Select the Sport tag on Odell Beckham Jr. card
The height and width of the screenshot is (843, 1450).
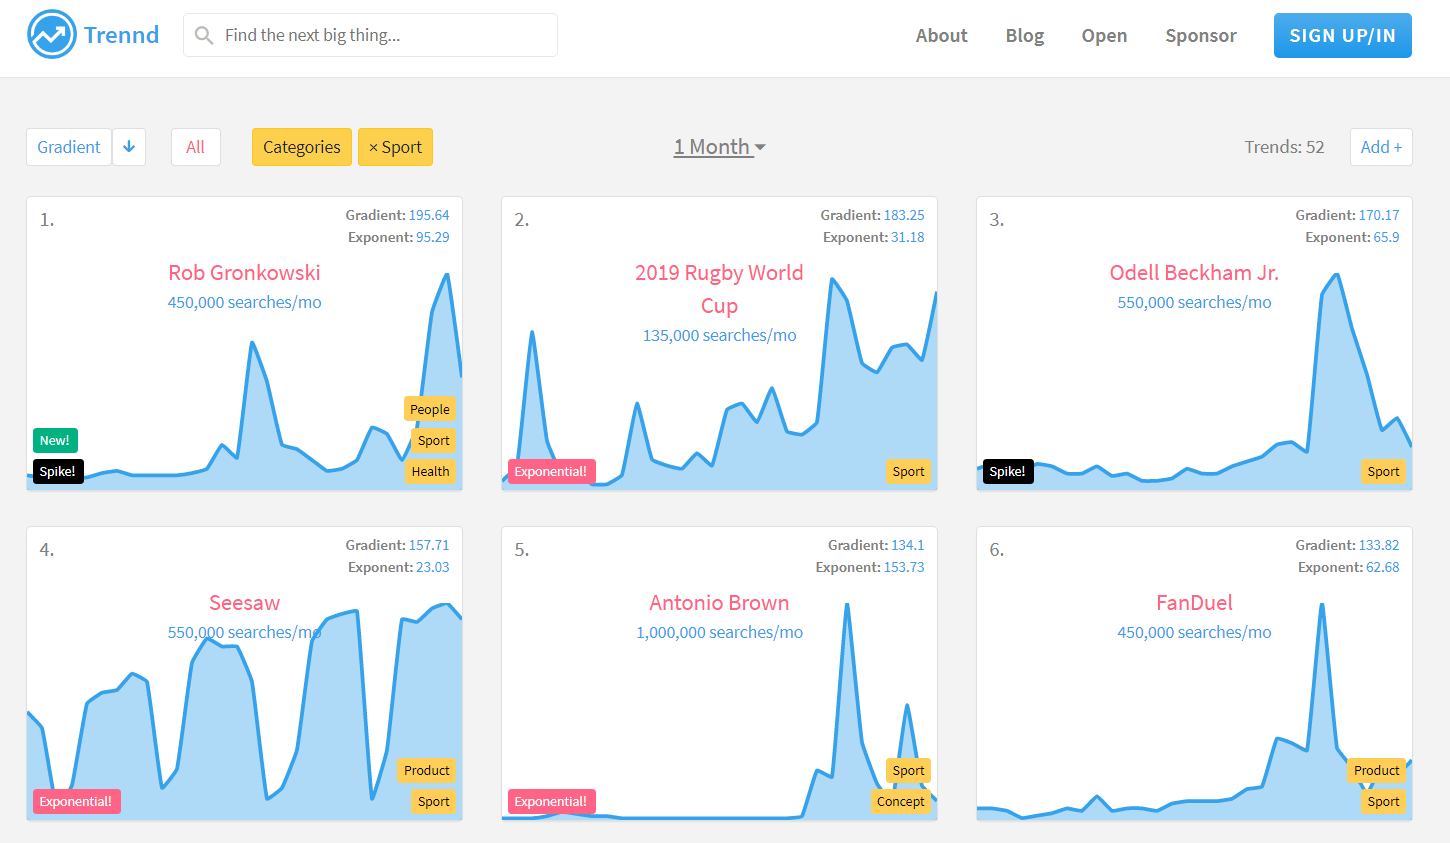1383,472
